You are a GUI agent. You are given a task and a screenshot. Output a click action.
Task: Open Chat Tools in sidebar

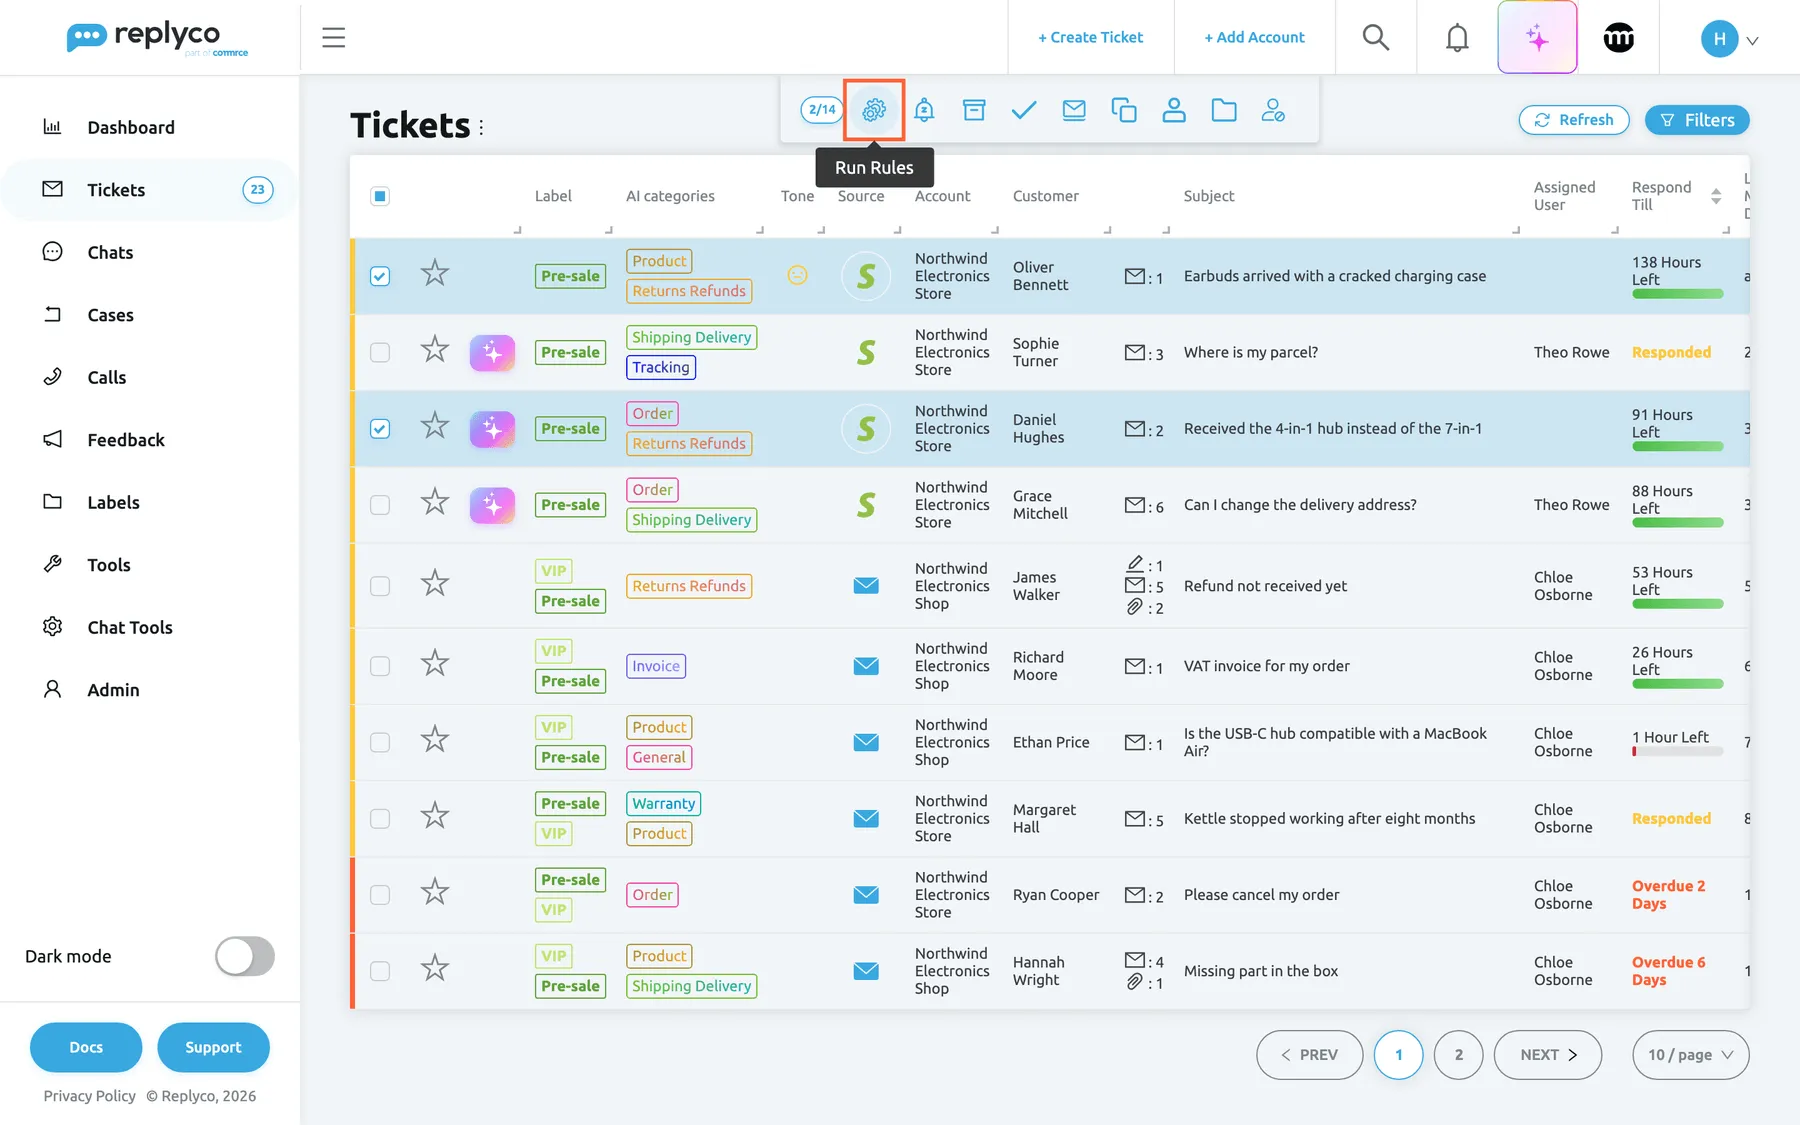tap(130, 627)
